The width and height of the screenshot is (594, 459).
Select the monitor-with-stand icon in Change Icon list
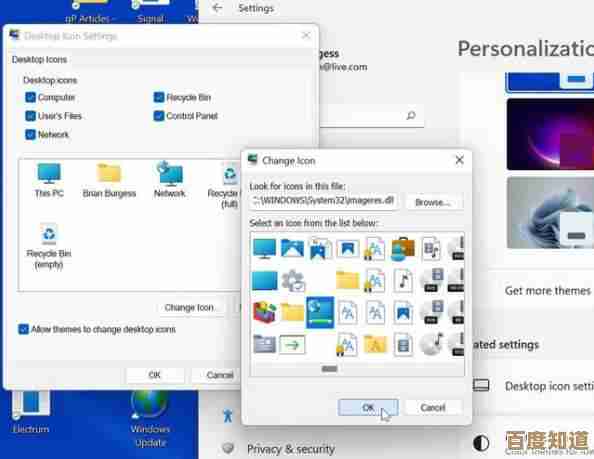pos(264,249)
